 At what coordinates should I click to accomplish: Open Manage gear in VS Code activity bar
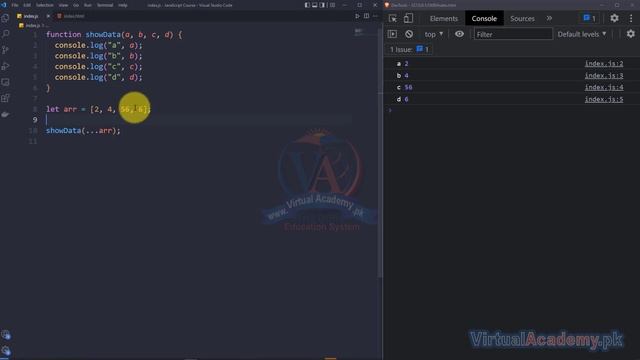[x=6, y=350]
